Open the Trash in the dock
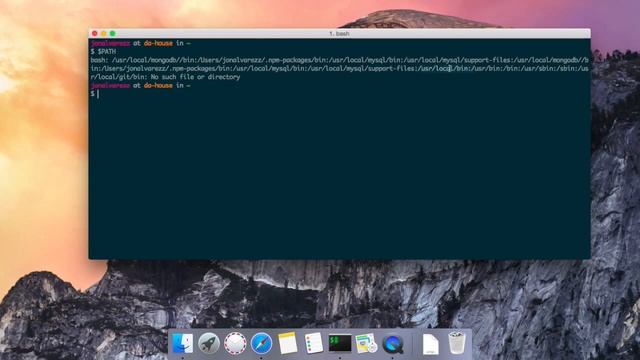Screen dimensions: 640x360 456,343
